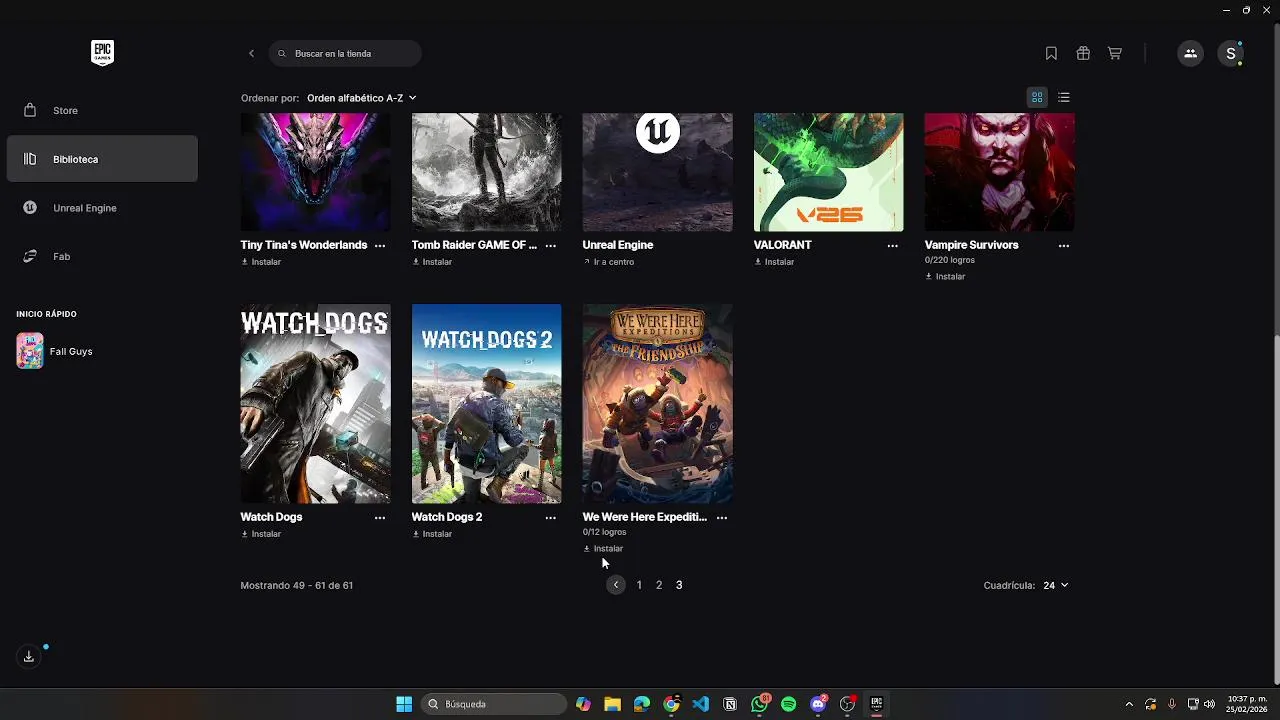Click the 0/220 logros text
The image size is (1280, 720).
[950, 260]
